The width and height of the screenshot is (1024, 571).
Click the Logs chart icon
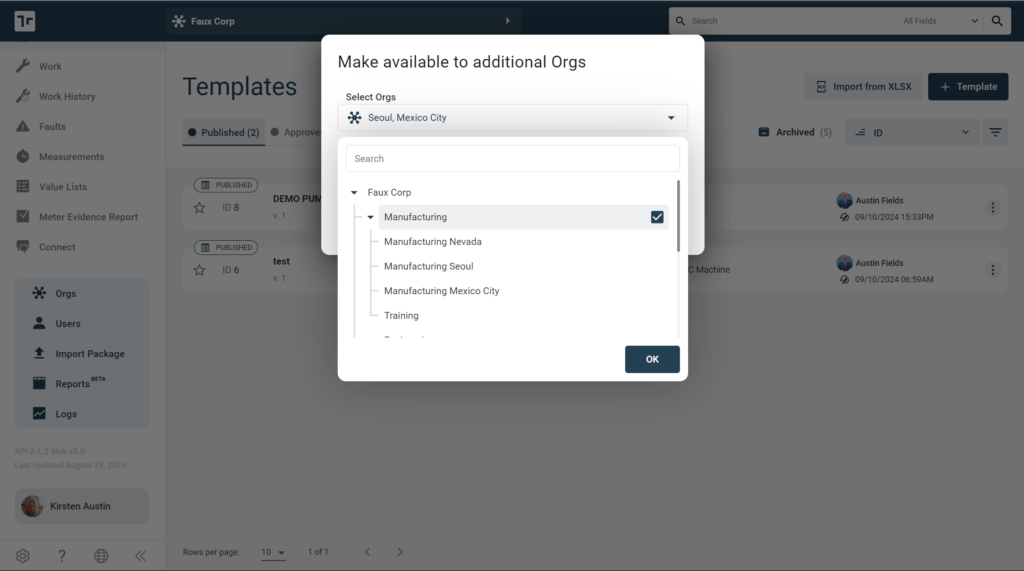(39, 413)
